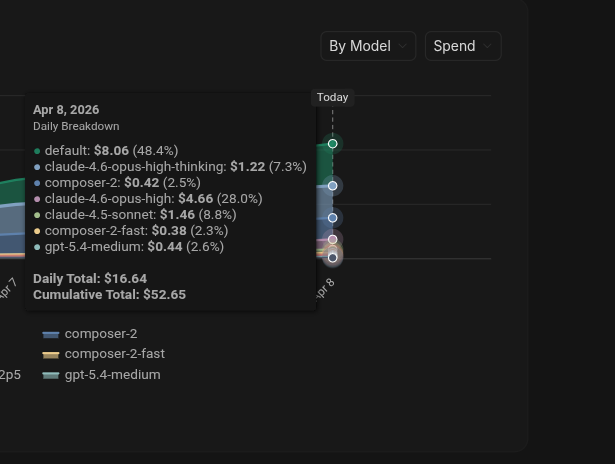This screenshot has height=464, width=615.
Task: Select the bottom-most dark data point marker
Action: [333, 257]
